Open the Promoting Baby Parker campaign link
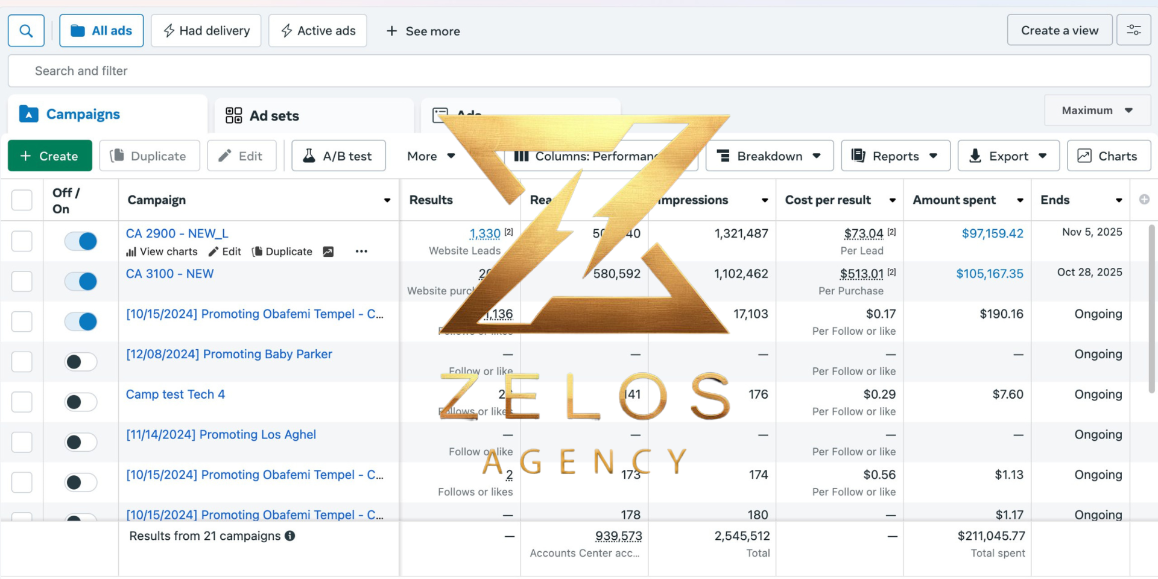1158x579 pixels. (x=229, y=354)
